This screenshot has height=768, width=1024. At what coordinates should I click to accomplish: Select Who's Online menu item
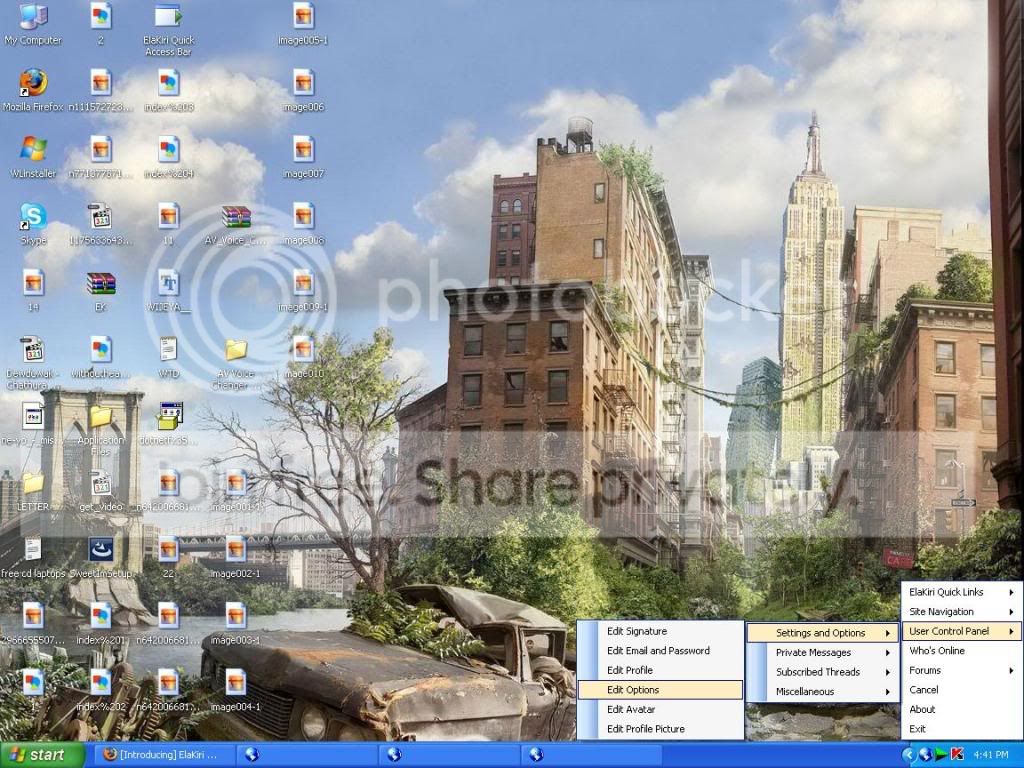coord(961,650)
